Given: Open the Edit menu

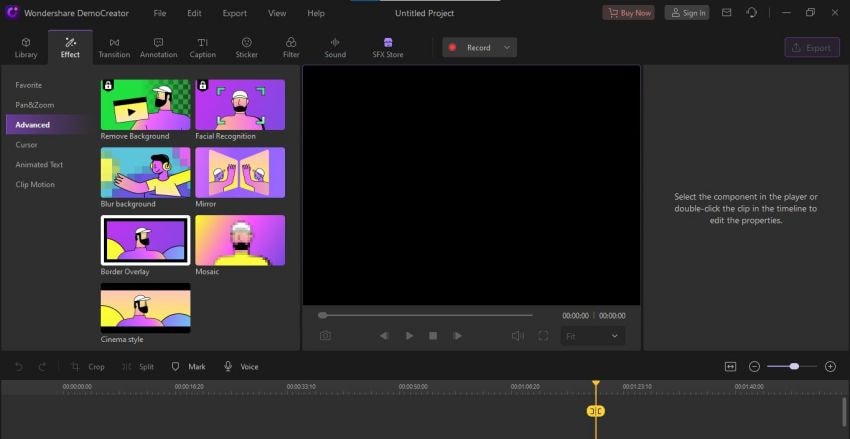Looking at the screenshot, I should [x=194, y=13].
